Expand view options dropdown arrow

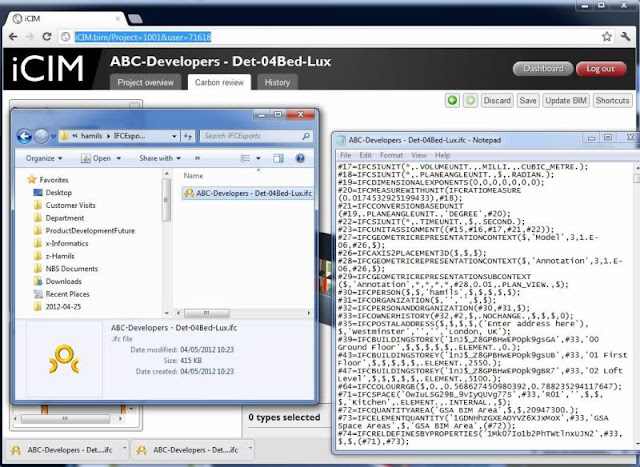click(x=258, y=158)
